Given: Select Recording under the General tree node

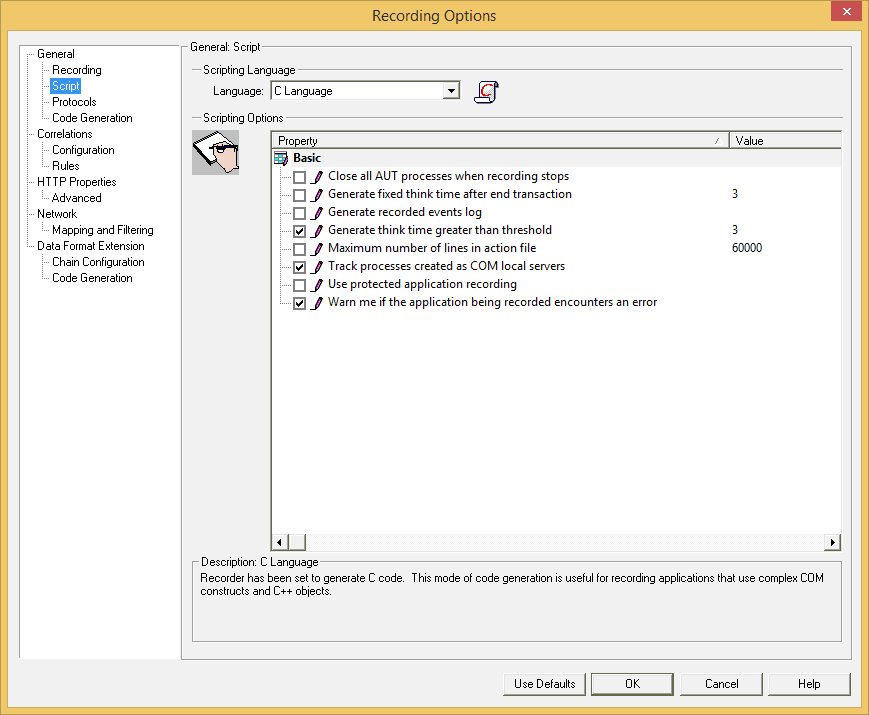Looking at the screenshot, I should coord(77,69).
